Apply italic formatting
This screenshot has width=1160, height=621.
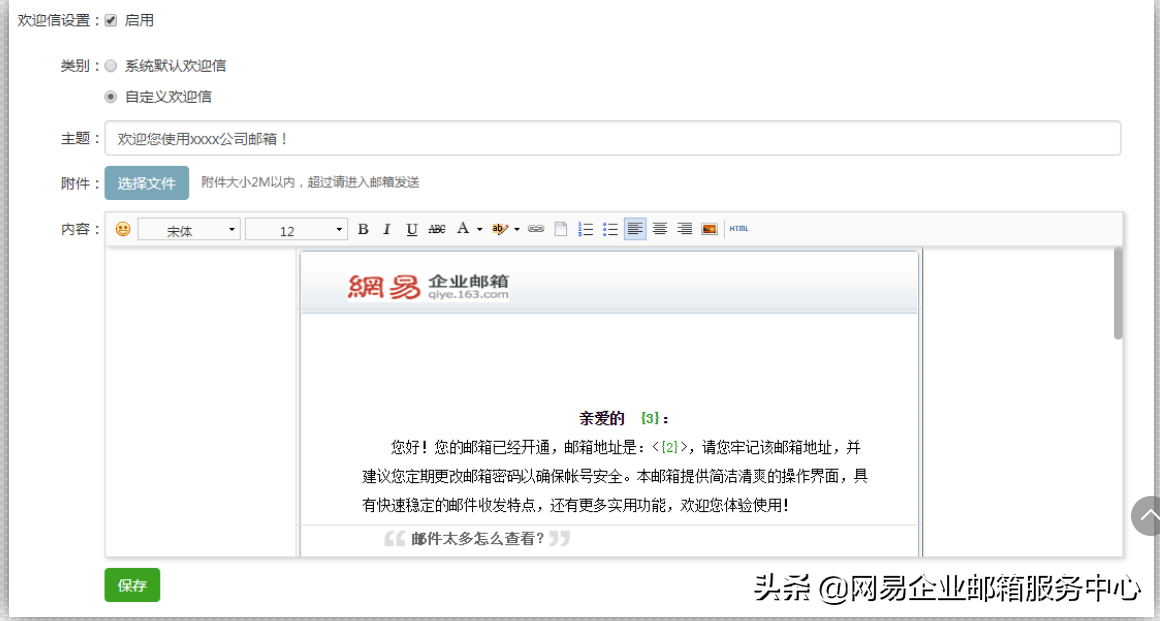(387, 229)
